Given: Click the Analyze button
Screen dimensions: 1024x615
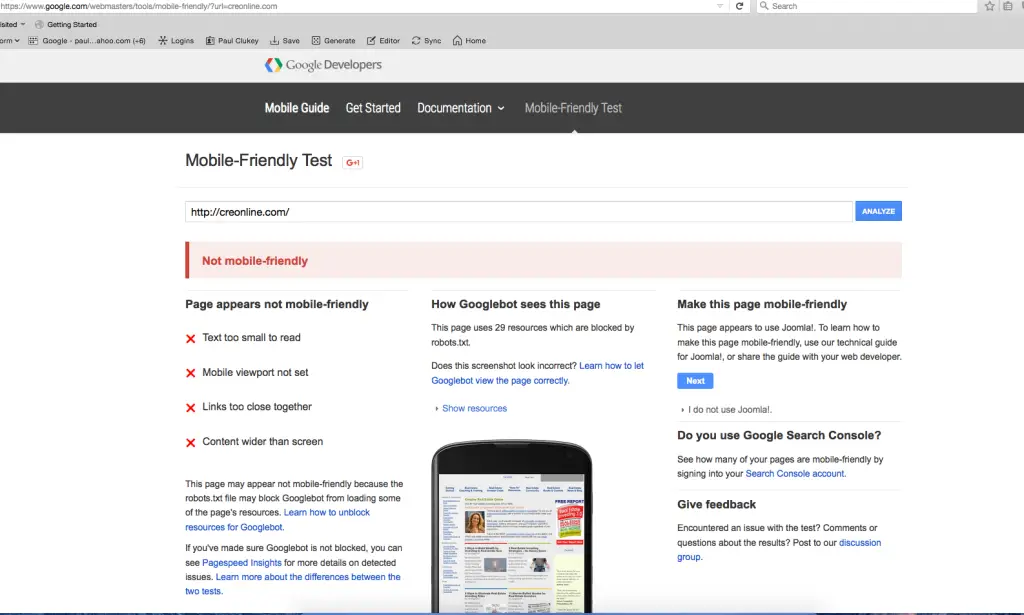Looking at the screenshot, I should click(x=878, y=211).
